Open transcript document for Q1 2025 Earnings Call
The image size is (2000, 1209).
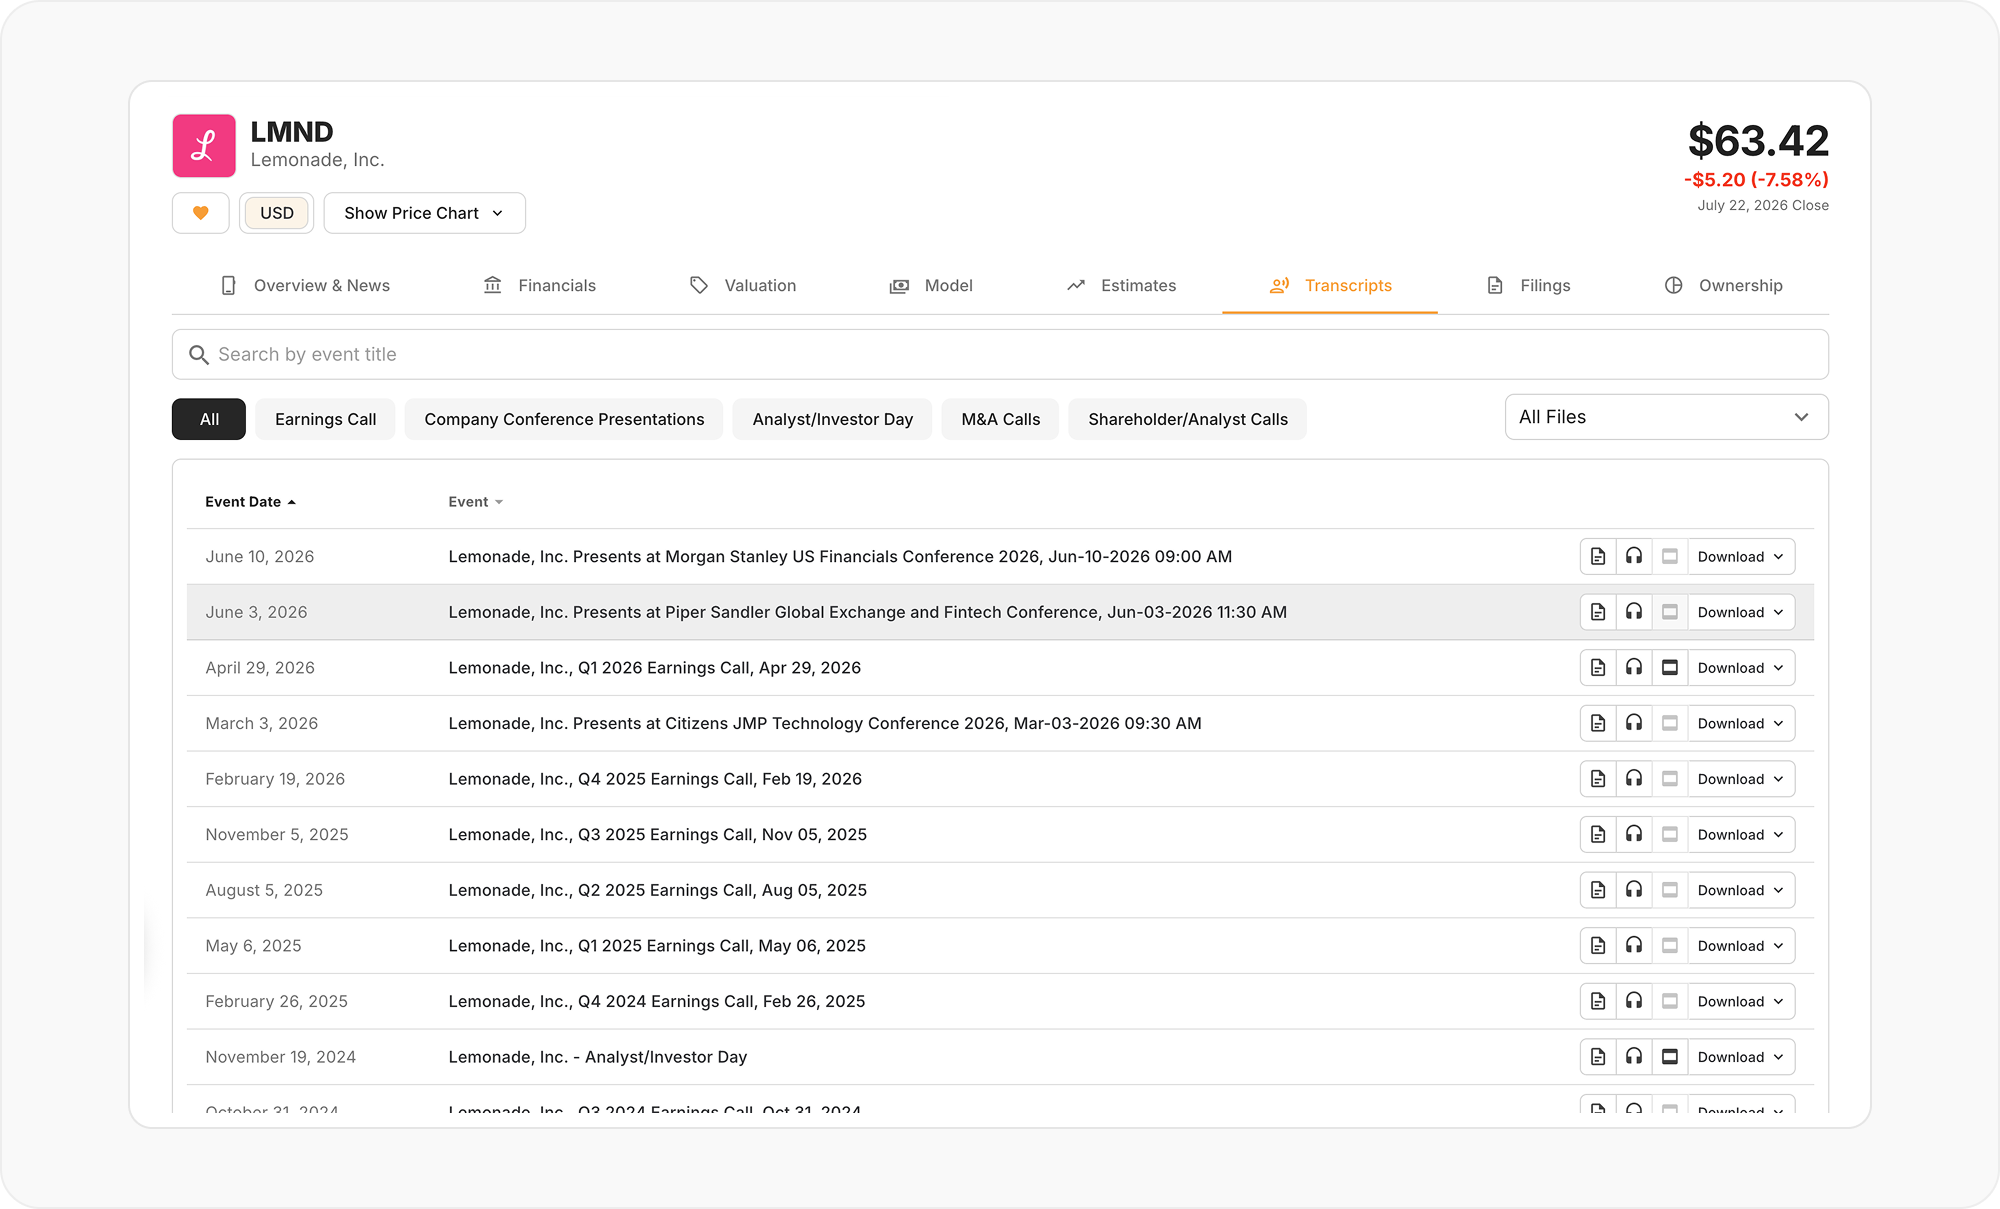pyautogui.click(x=1598, y=946)
